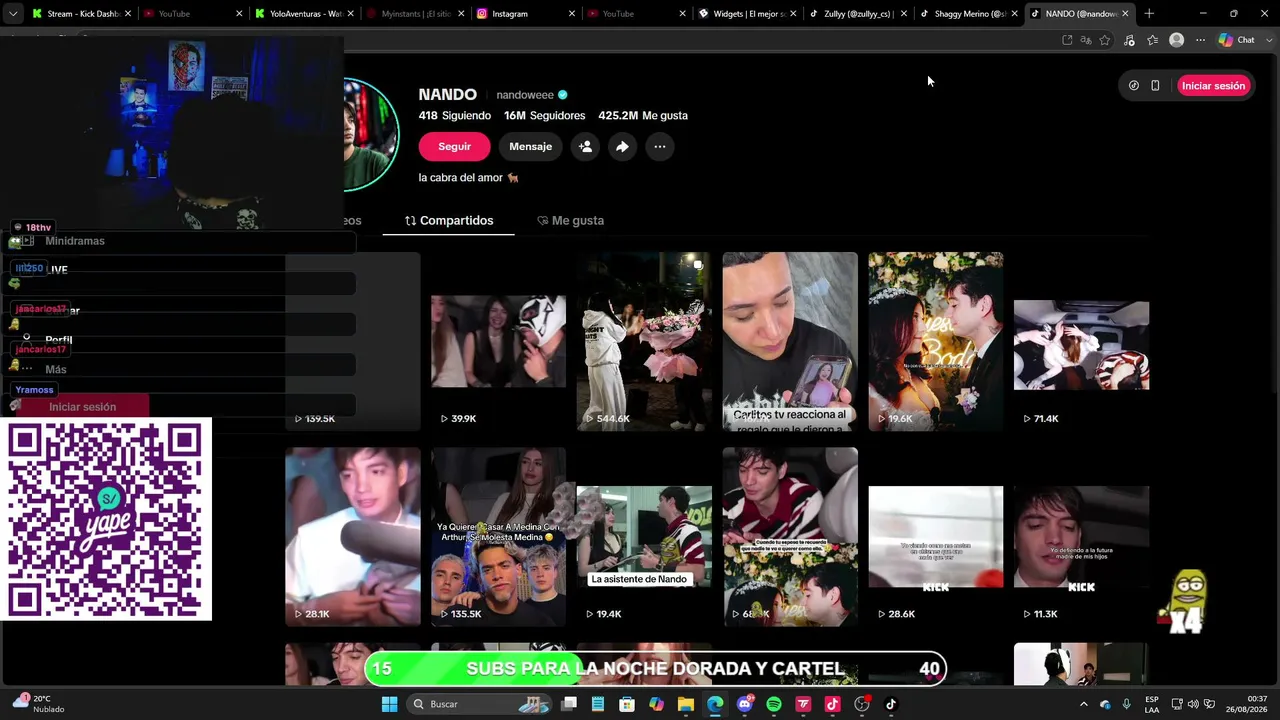The image size is (1280, 720).
Task: Open the Casar A Medina video 135.5K
Action: tap(498, 537)
